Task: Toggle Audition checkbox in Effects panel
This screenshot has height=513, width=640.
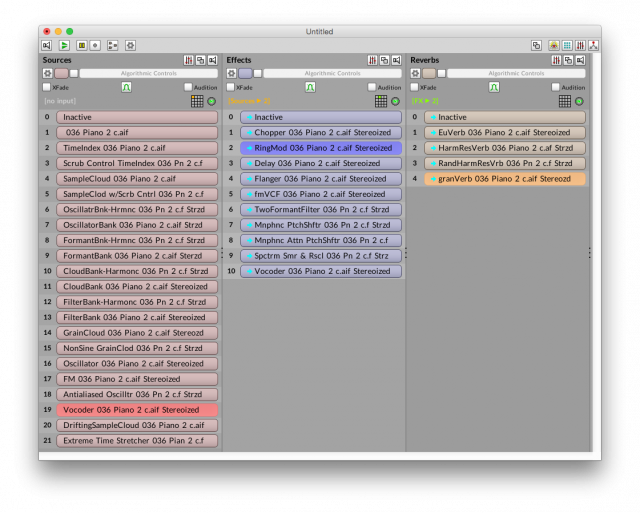Action: (371, 87)
